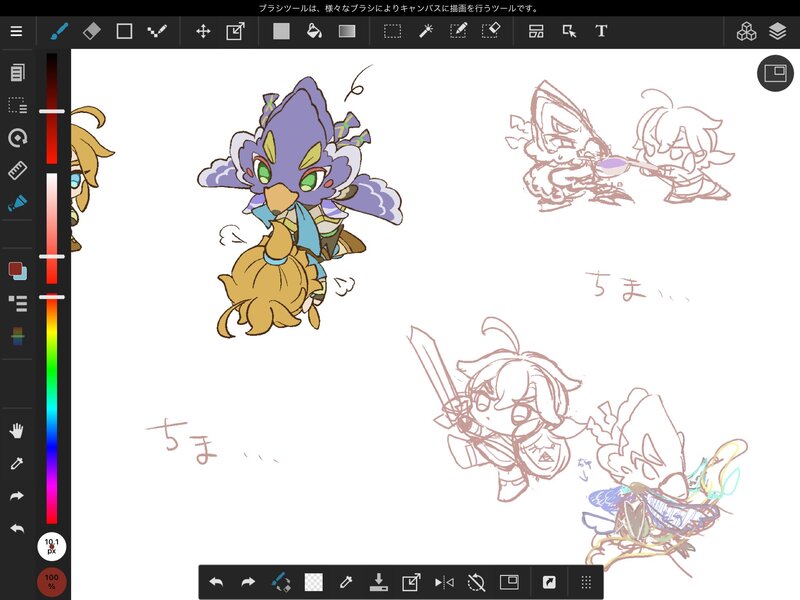Image resolution: width=800 pixels, height=600 pixels.
Task: Click the save download icon in bottom bar
Action: (379, 582)
